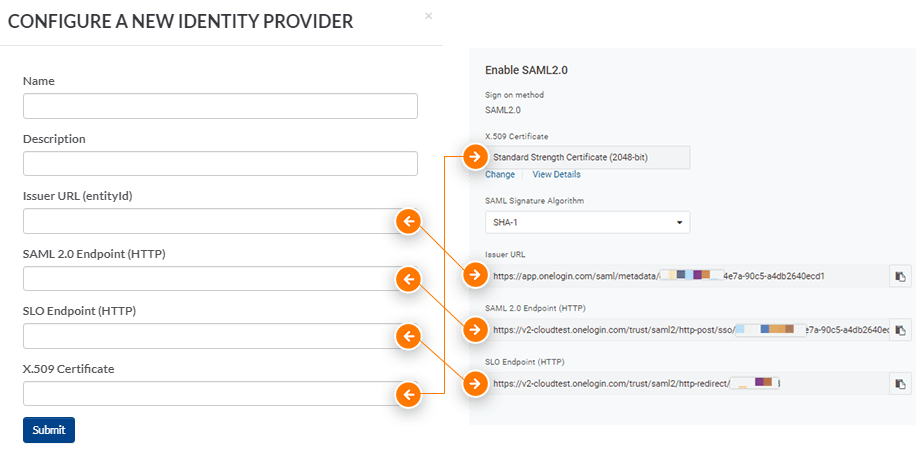The height and width of the screenshot is (467, 916).
Task: Copy the SAML 2.0 Endpoint URL
Action: pyautogui.click(x=900, y=330)
